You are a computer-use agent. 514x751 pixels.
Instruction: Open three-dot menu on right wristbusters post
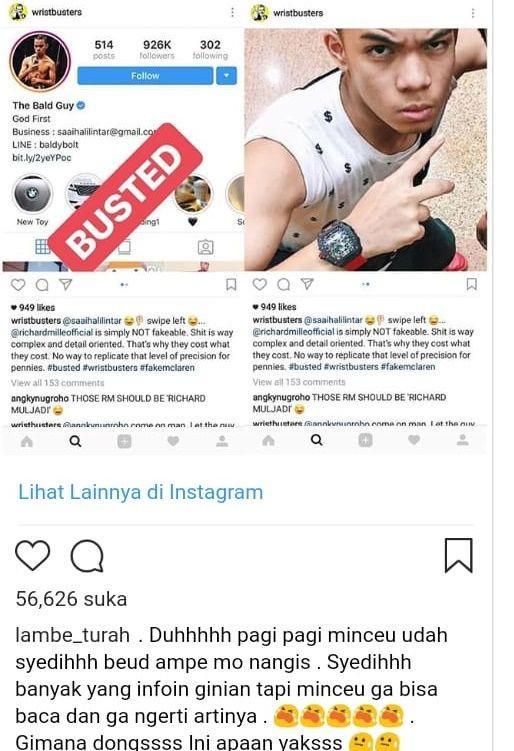(x=473, y=13)
